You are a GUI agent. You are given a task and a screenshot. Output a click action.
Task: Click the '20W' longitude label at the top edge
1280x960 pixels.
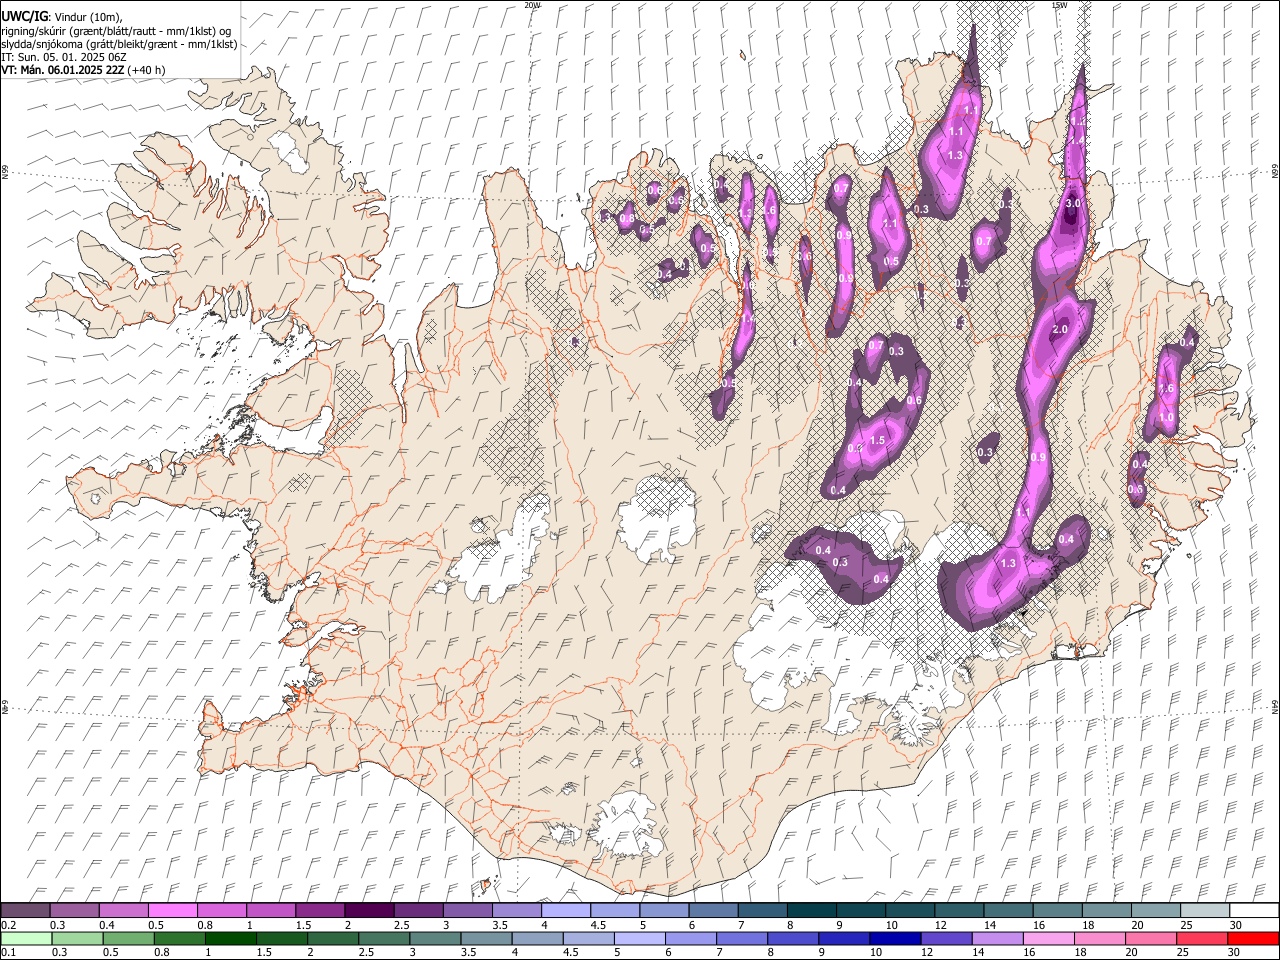(x=532, y=5)
